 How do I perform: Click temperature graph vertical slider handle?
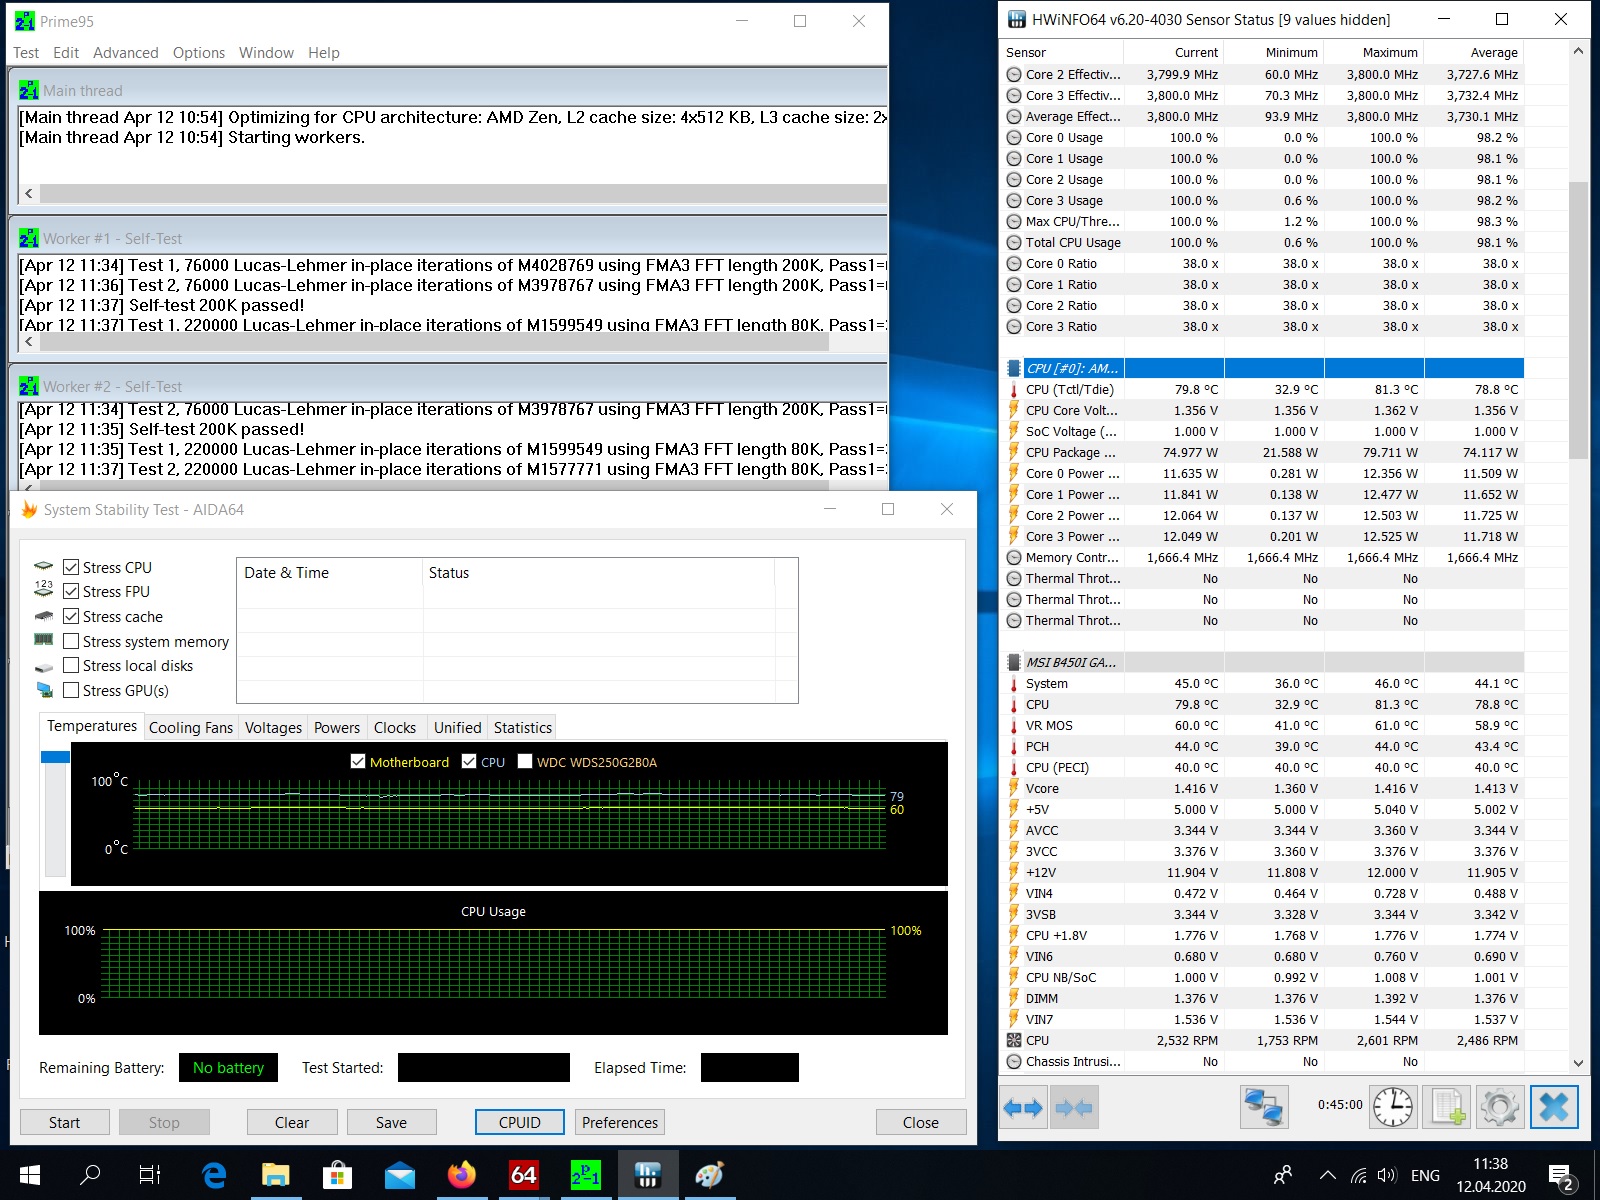[55, 757]
